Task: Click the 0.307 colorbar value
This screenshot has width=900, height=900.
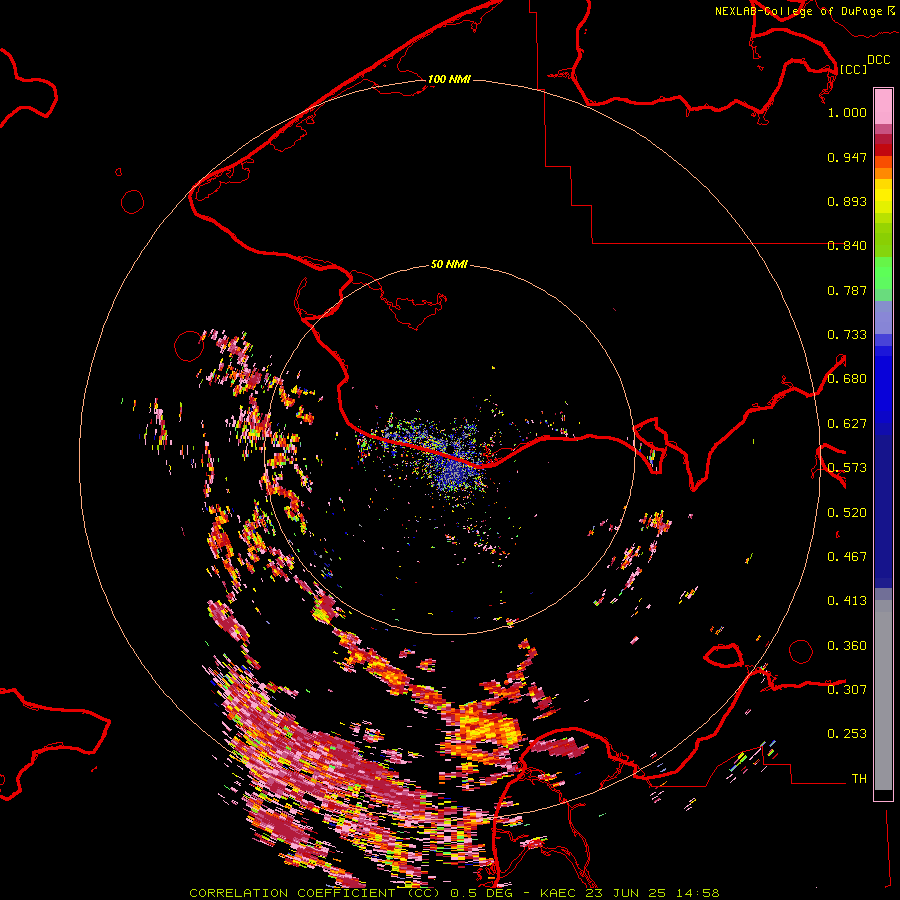Action: click(847, 689)
